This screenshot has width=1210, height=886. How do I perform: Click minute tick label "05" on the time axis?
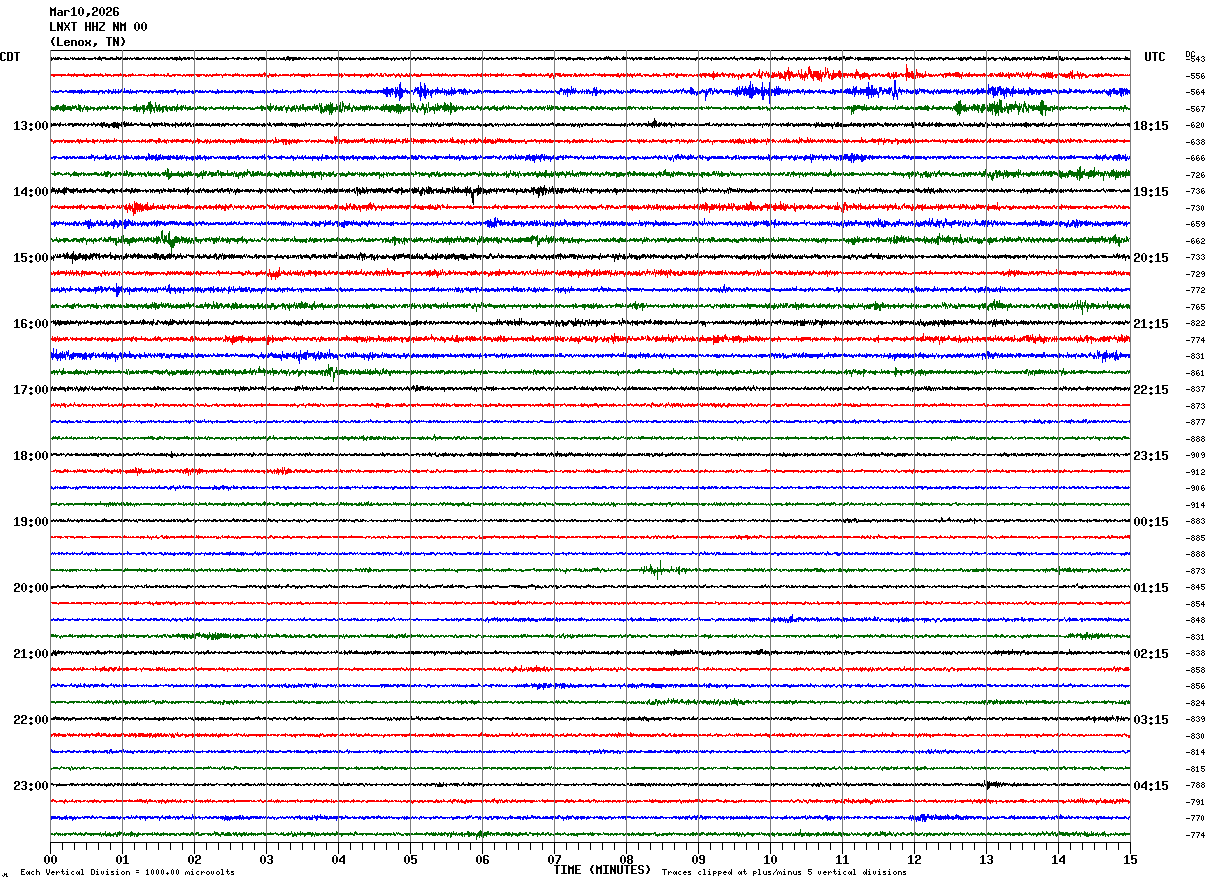410,859
